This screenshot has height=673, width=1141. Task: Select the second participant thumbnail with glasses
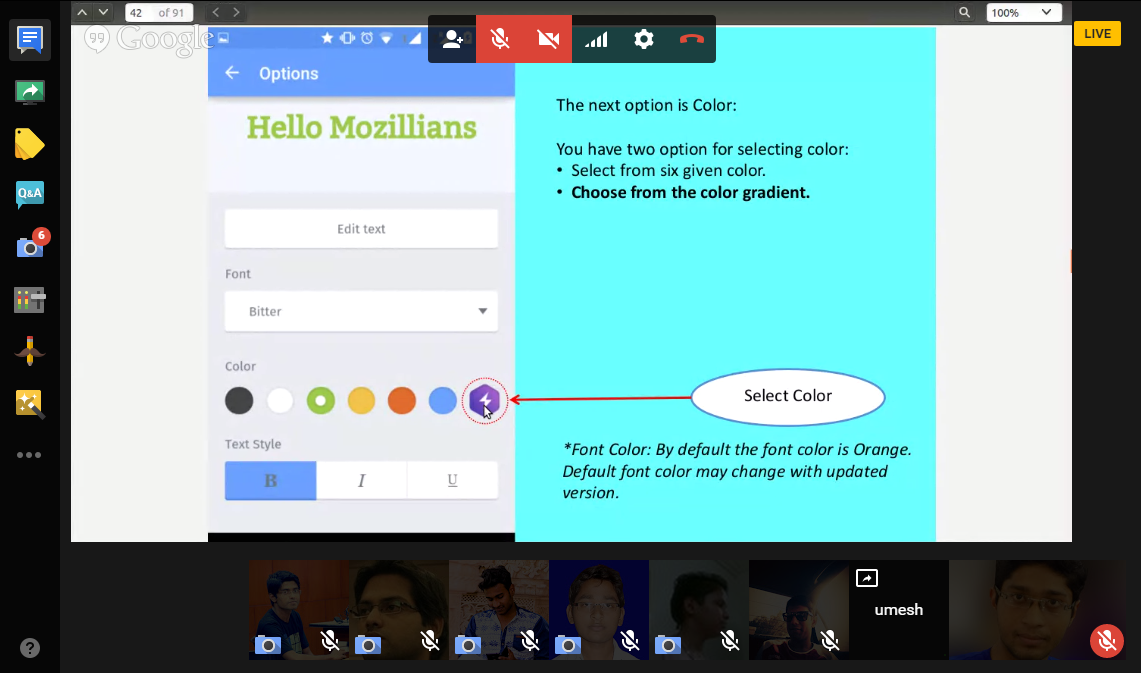[x=399, y=610]
